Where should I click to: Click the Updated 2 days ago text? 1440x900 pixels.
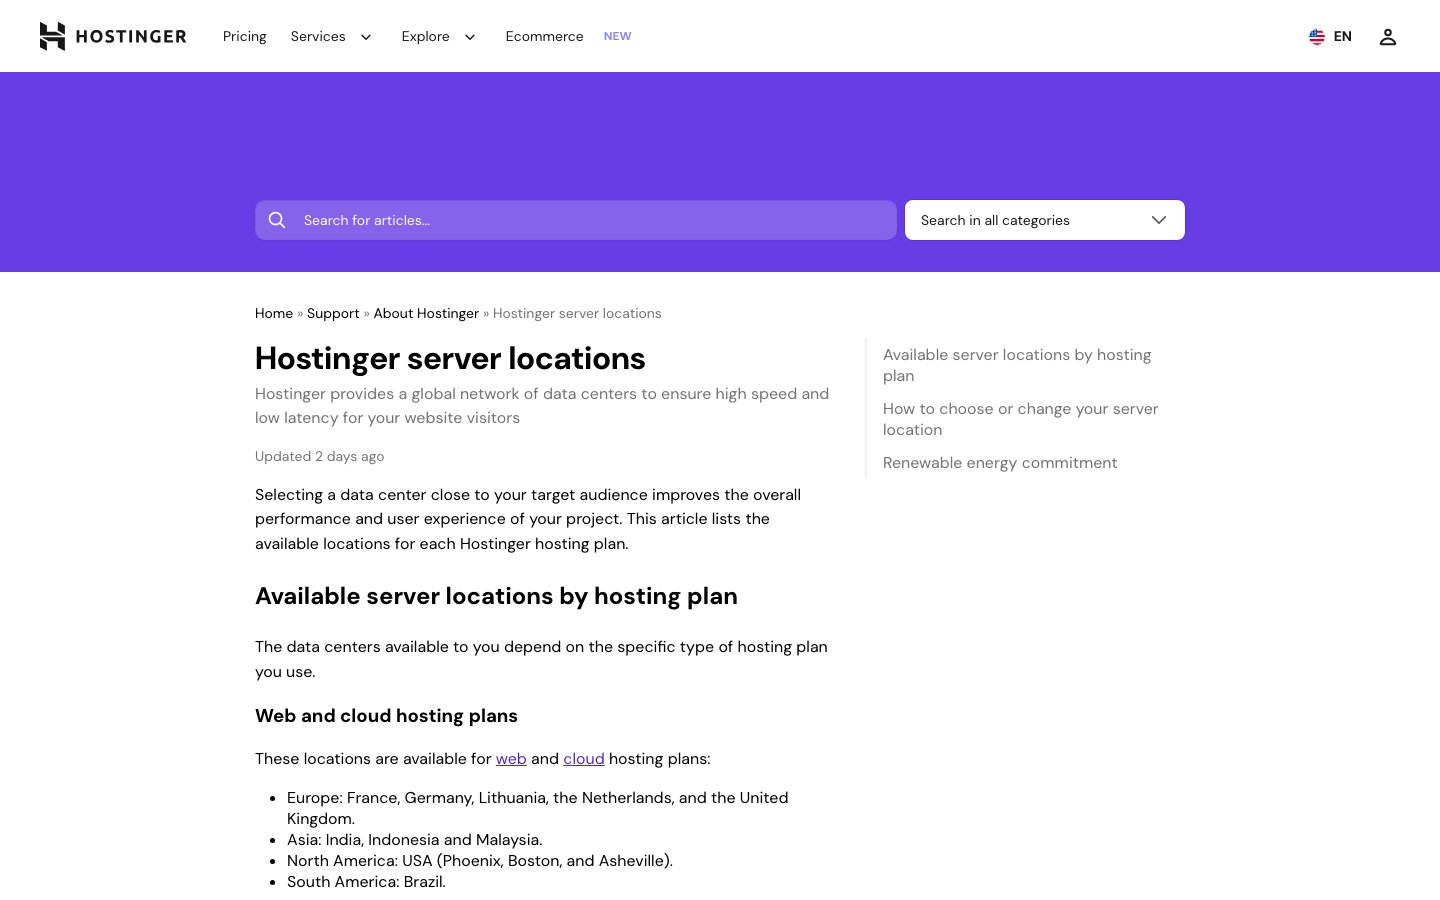click(x=319, y=456)
